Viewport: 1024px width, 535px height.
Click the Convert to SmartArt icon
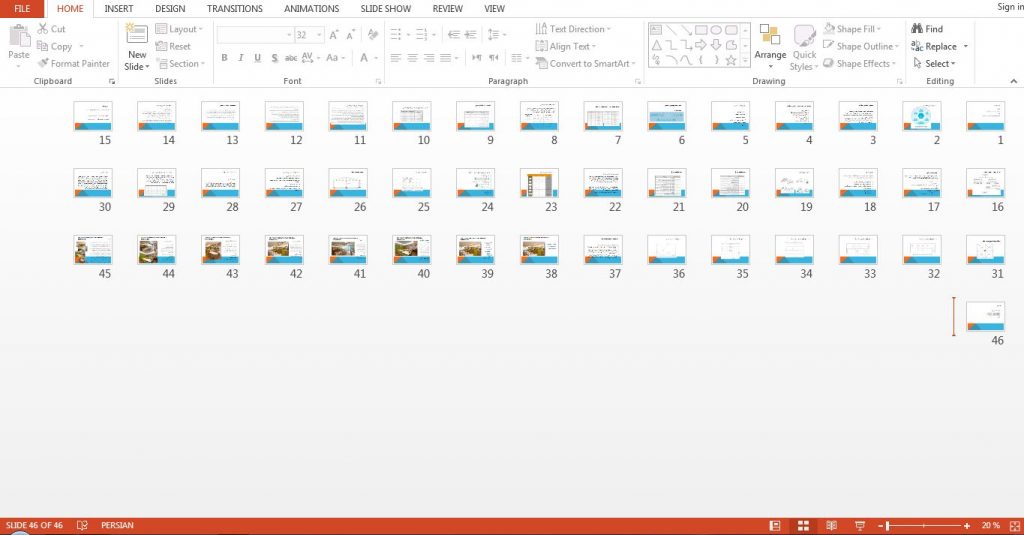point(541,63)
